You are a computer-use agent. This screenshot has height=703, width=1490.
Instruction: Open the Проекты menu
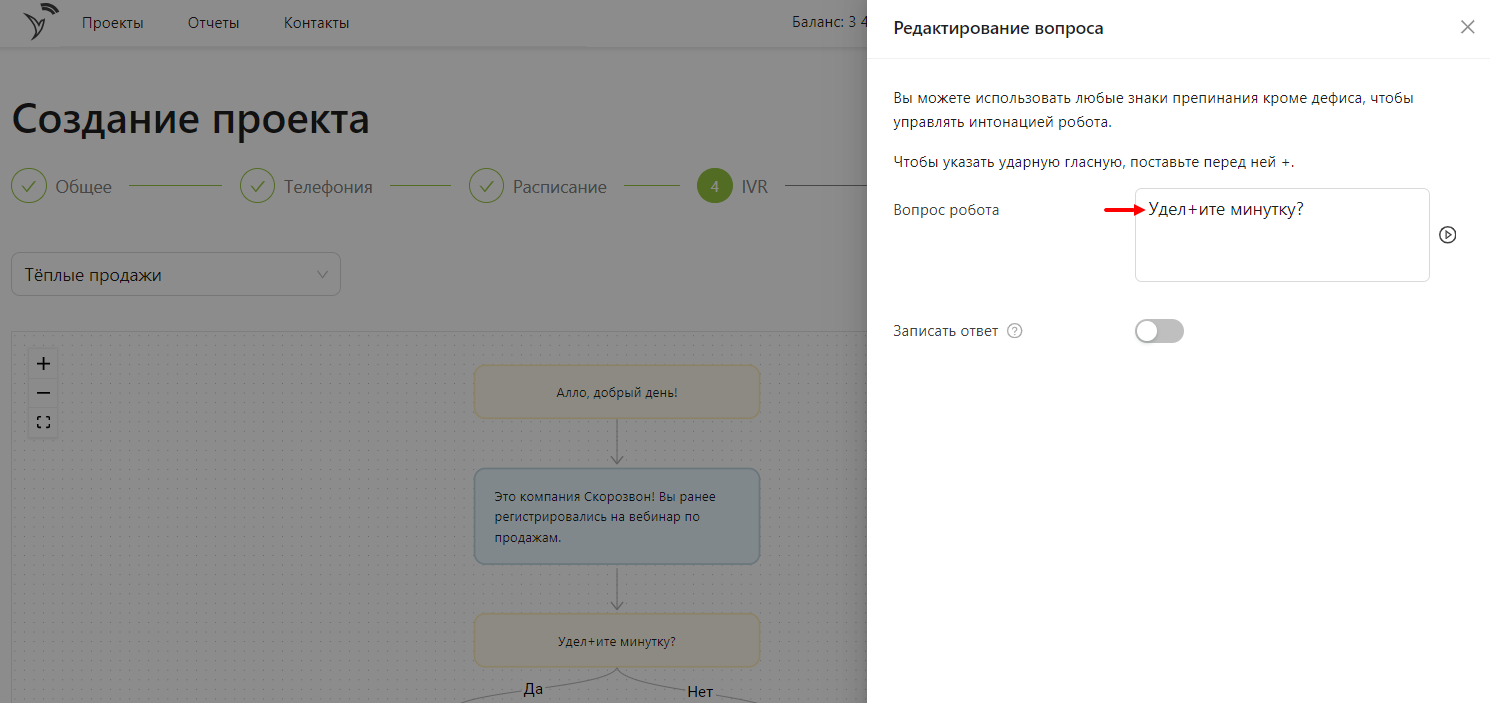coord(113,23)
